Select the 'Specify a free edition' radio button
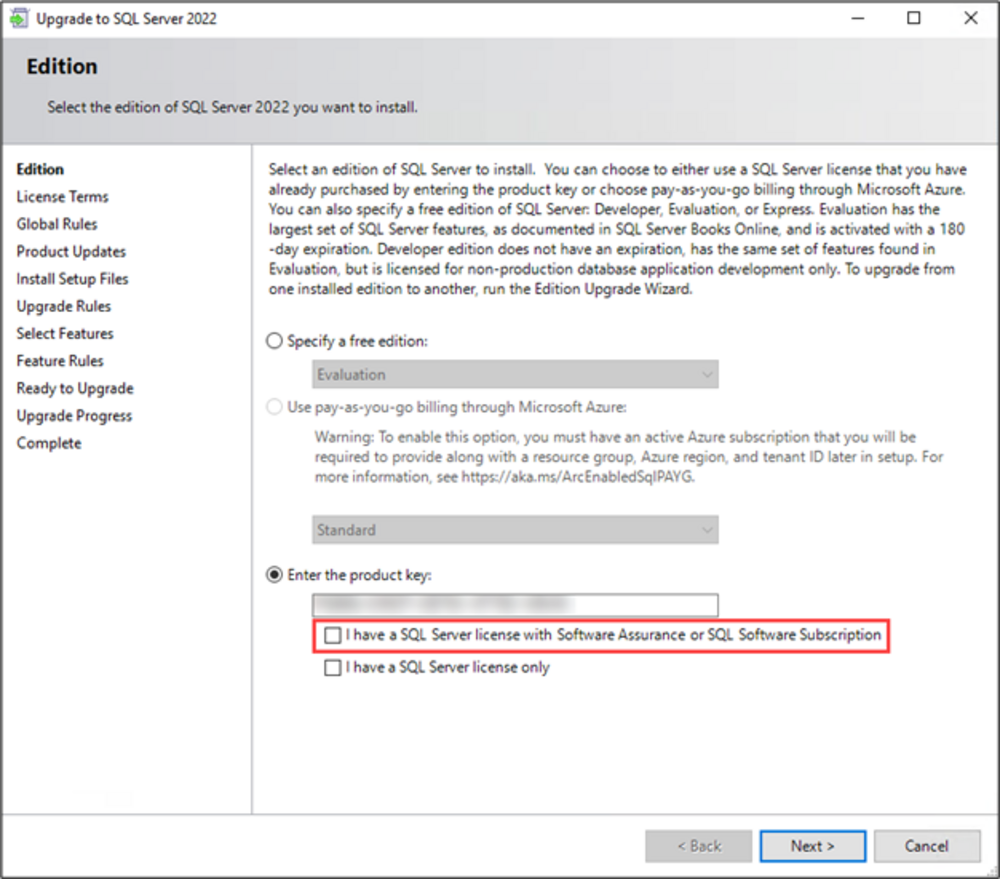This screenshot has width=1000, height=879. point(275,342)
